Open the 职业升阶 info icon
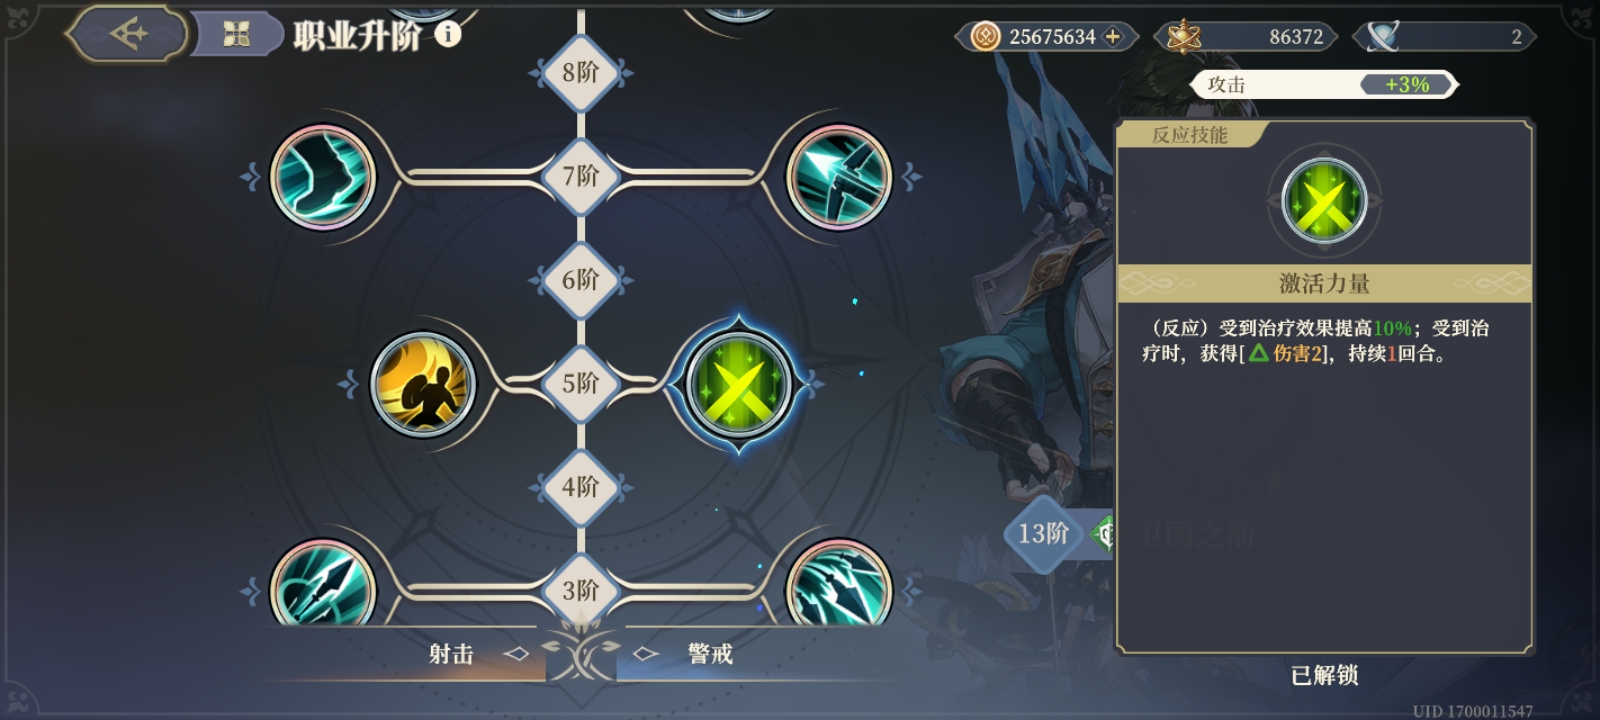 click(448, 34)
